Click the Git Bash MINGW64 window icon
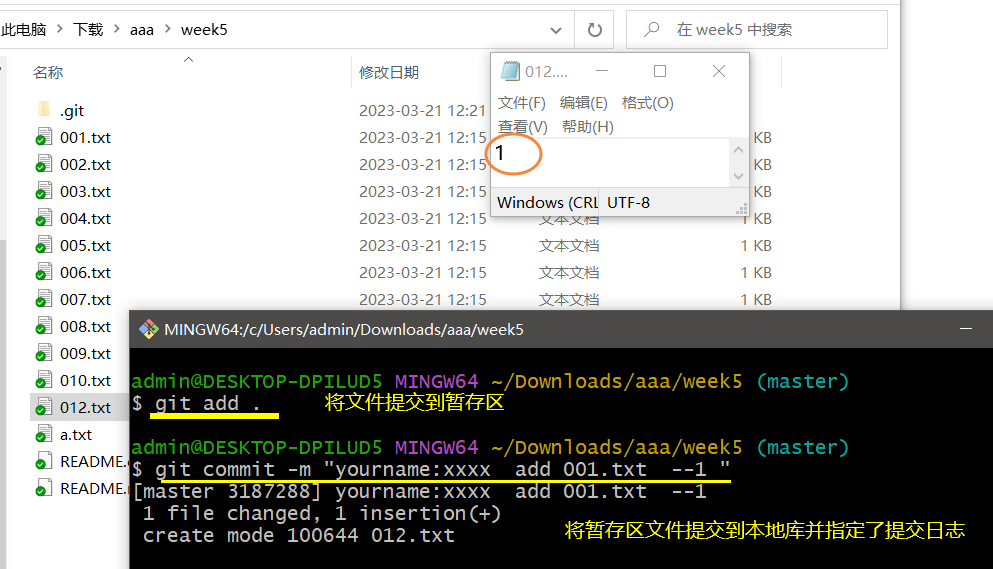The width and height of the screenshot is (993, 569). tap(149, 329)
